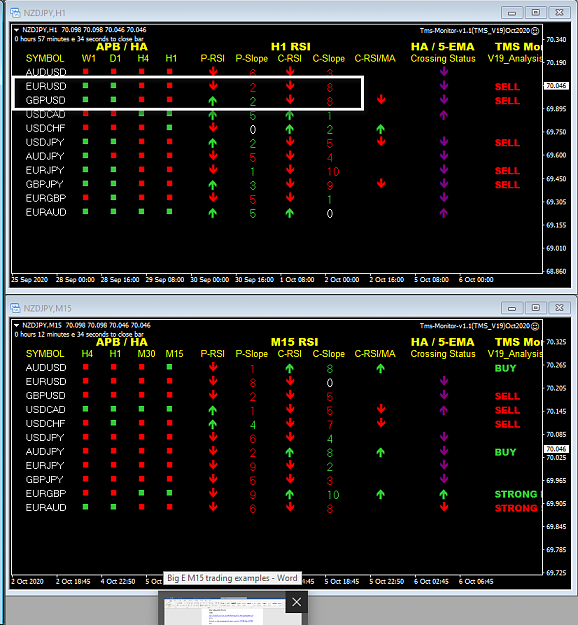The image size is (578, 625).
Task: Click the 'H1 RSI' heading
Action: (291, 47)
